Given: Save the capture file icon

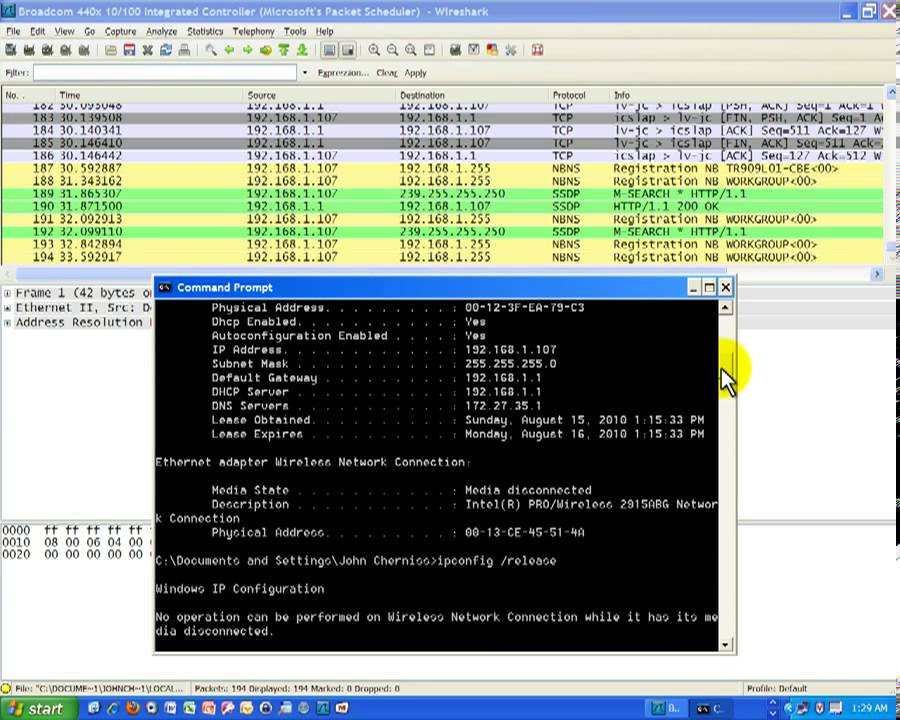Looking at the screenshot, I should (129, 51).
